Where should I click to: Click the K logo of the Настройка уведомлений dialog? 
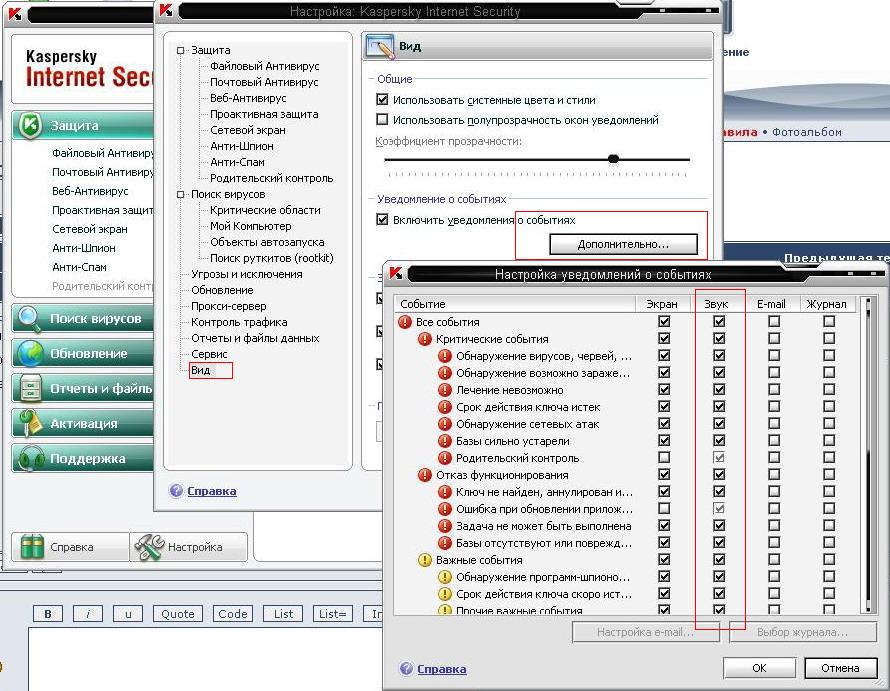(396, 273)
